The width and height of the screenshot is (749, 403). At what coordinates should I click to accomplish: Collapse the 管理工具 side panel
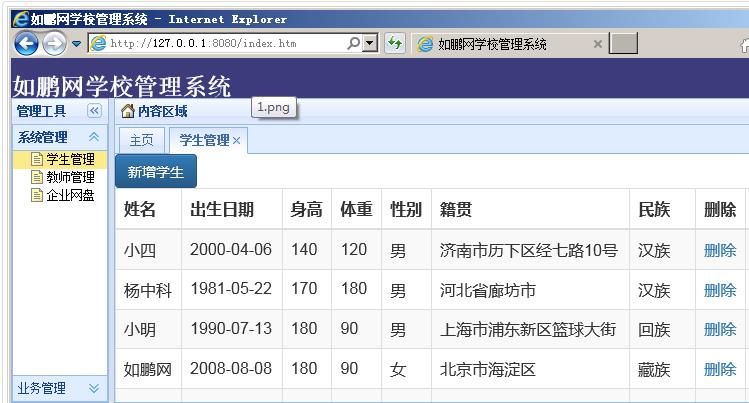(x=94, y=111)
